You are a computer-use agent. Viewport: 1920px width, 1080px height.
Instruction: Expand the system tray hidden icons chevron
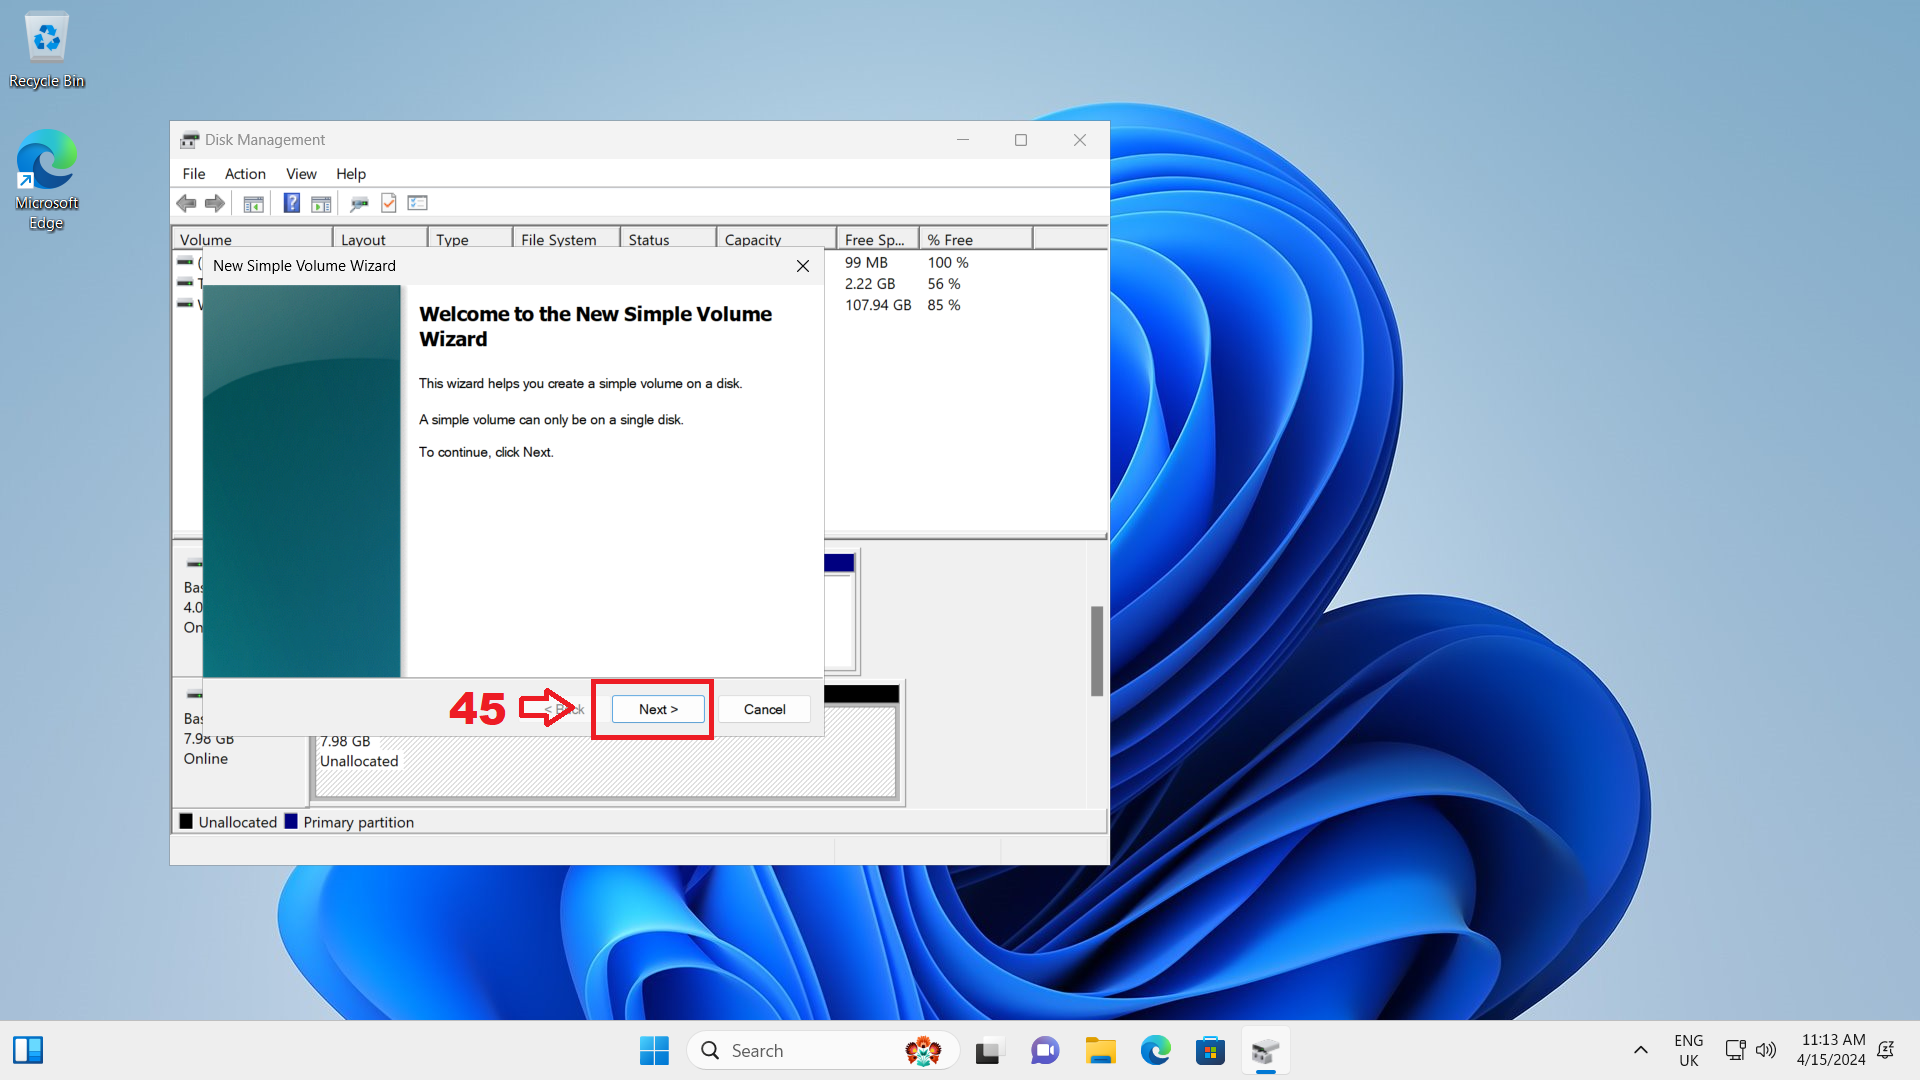[1640, 1050]
